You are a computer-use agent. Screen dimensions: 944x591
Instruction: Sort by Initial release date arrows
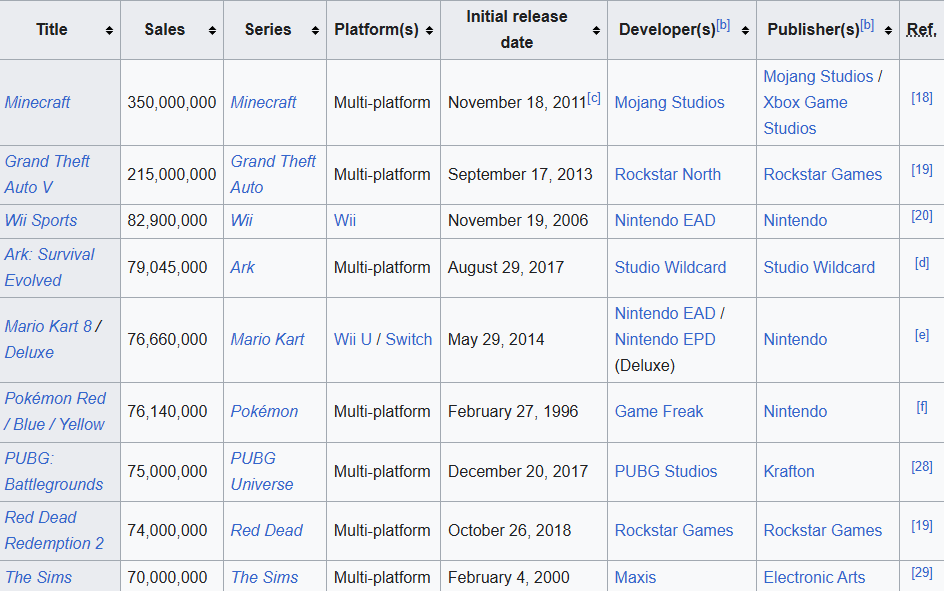click(596, 30)
